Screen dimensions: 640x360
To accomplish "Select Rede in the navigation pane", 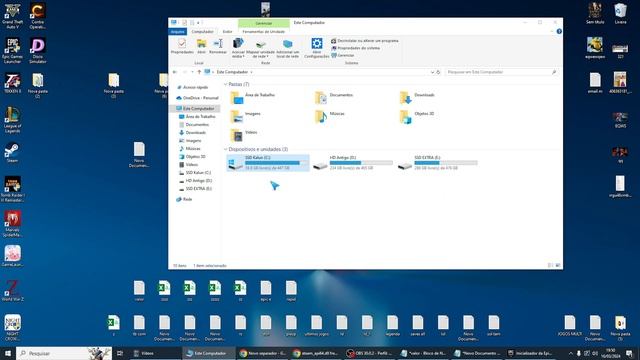I will [x=187, y=199].
